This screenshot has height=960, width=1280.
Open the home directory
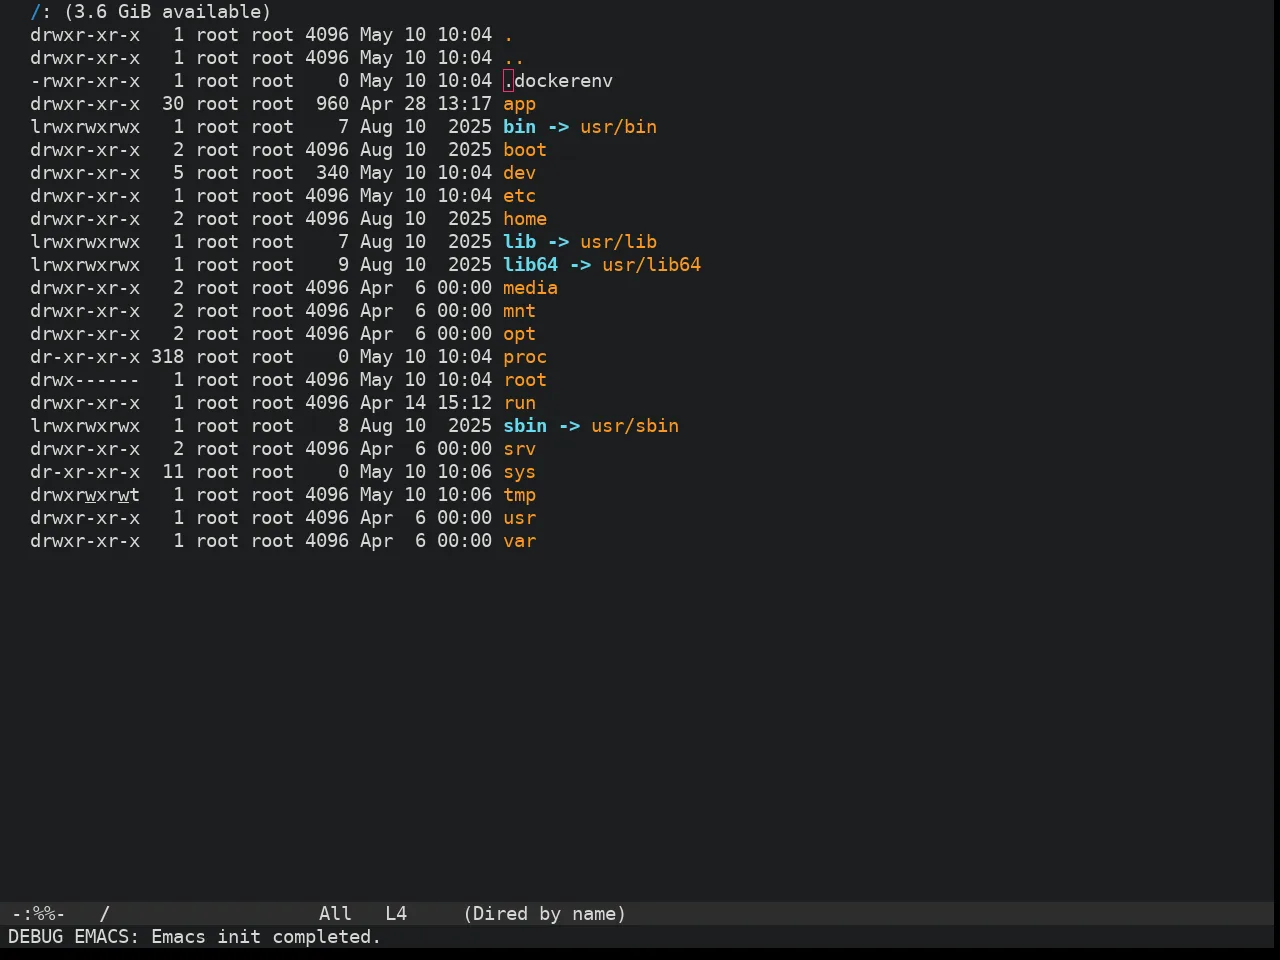point(525,219)
